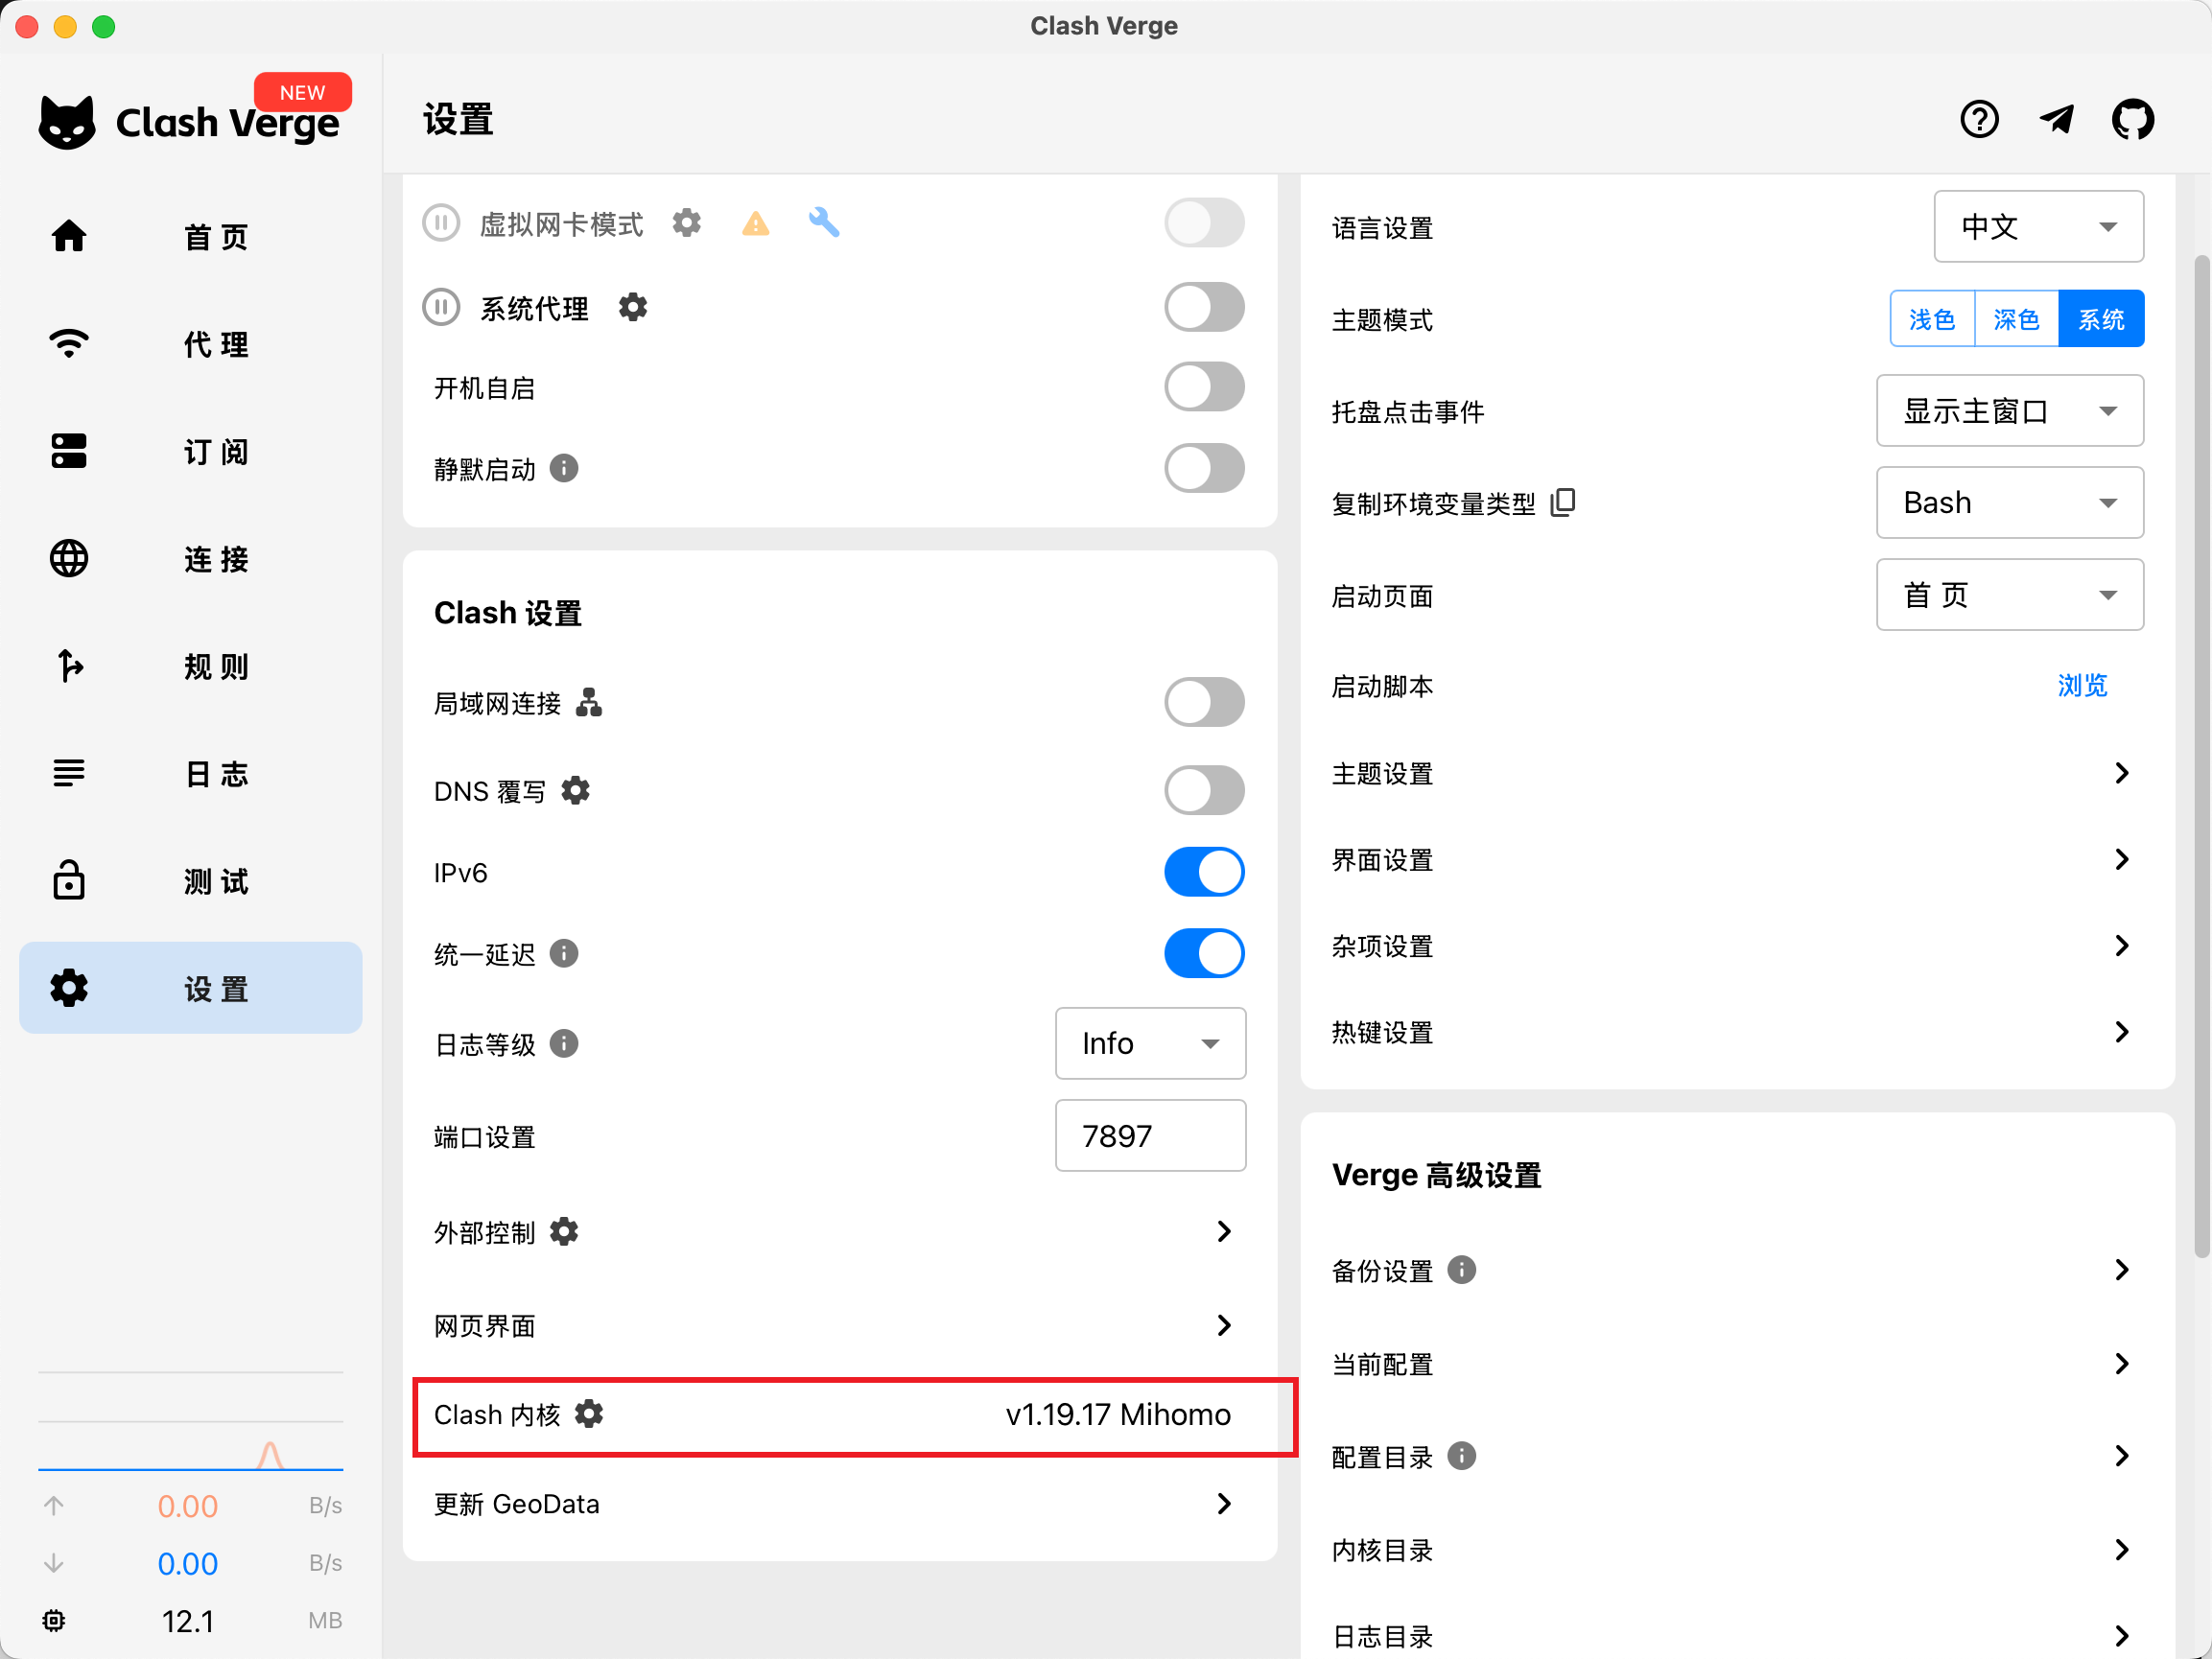Viewport: 2212px width, 1659px height.
Task: Click info icon next to 配置目录
Action: click(1461, 1455)
